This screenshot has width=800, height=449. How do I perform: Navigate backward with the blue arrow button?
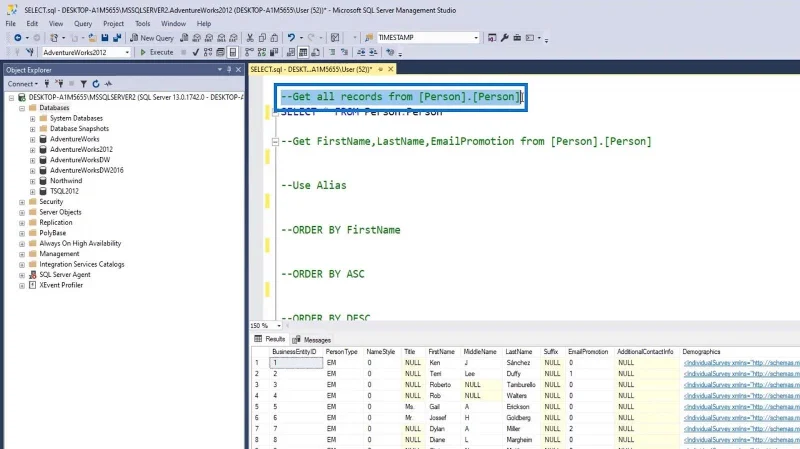17,38
